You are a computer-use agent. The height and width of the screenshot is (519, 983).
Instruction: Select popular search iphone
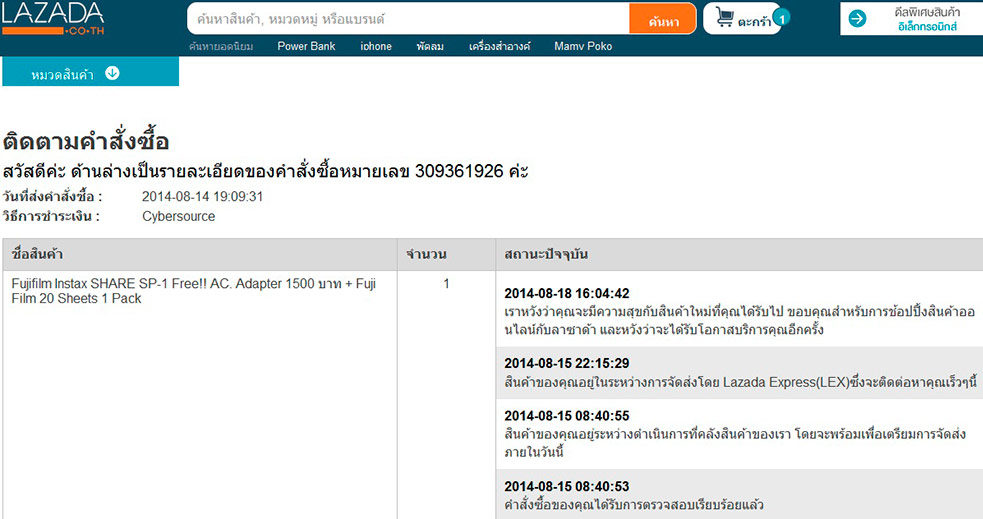point(376,46)
